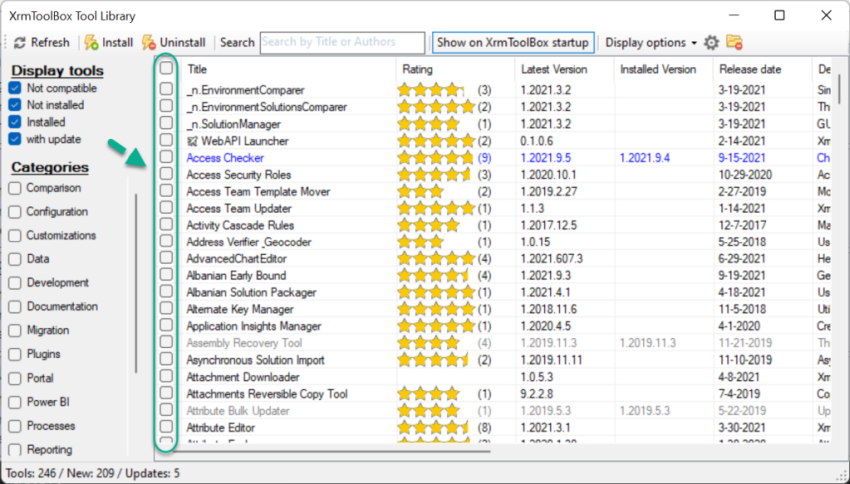This screenshot has height=484, width=850.
Task: Select Attachment Downloader title
Action: 243,377
